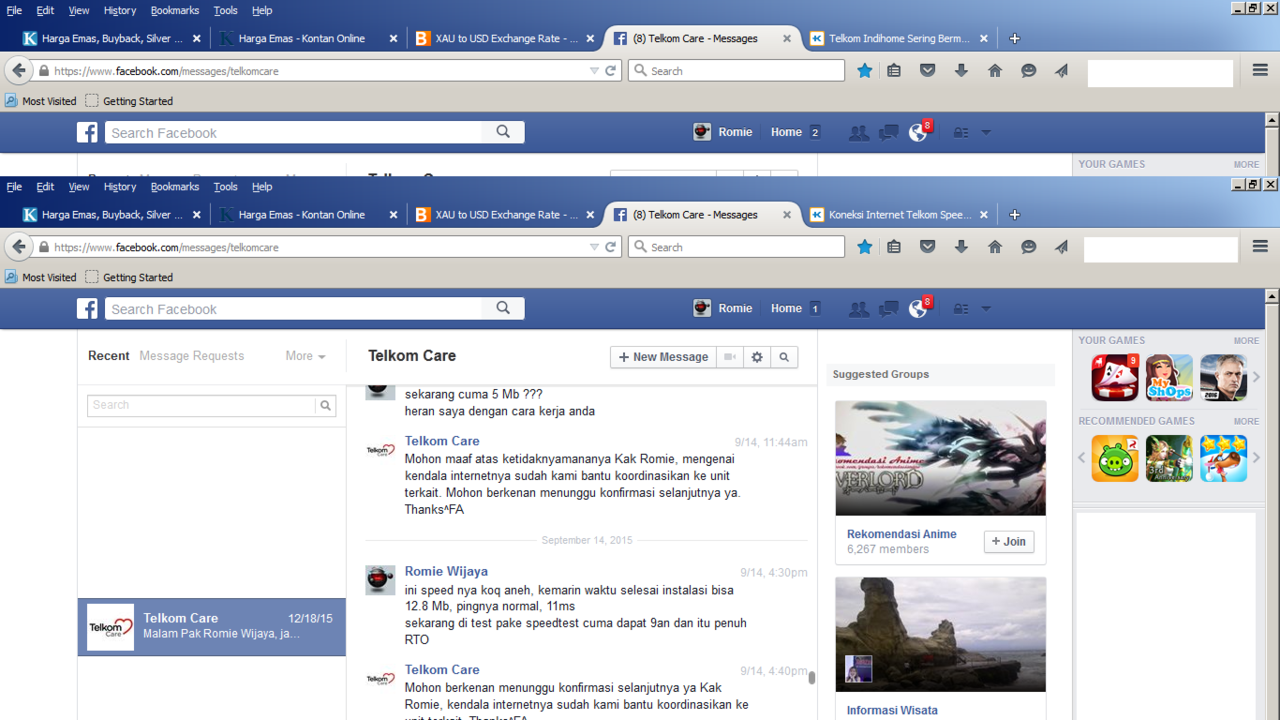
Task: Open downloads arrow in front window toolbar
Action: [x=961, y=247]
